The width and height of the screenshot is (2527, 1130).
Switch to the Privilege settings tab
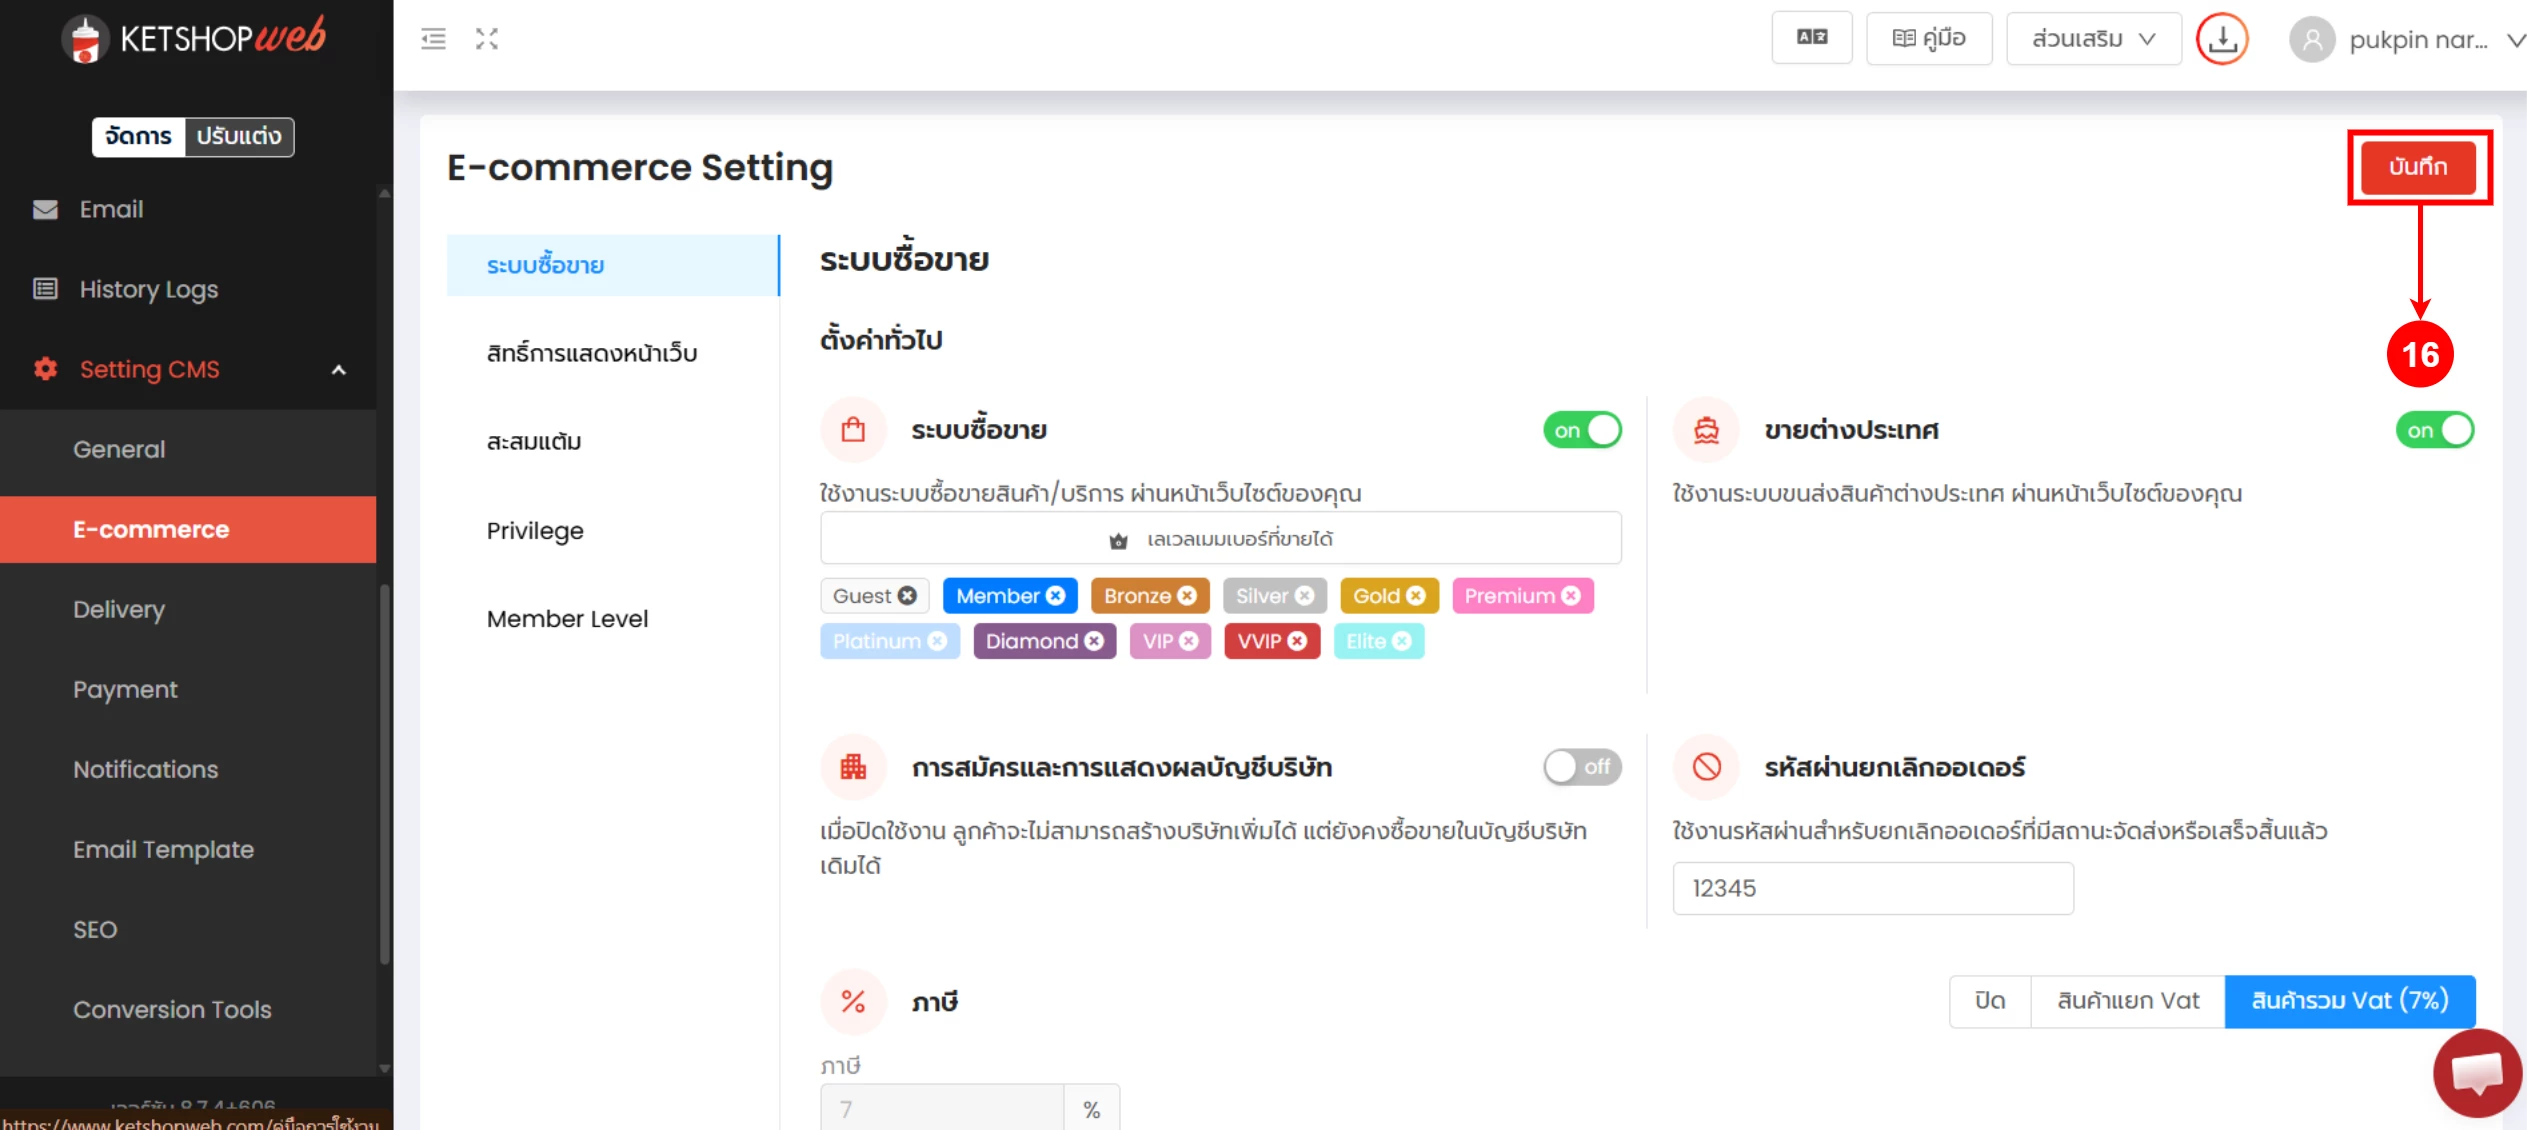point(535,531)
